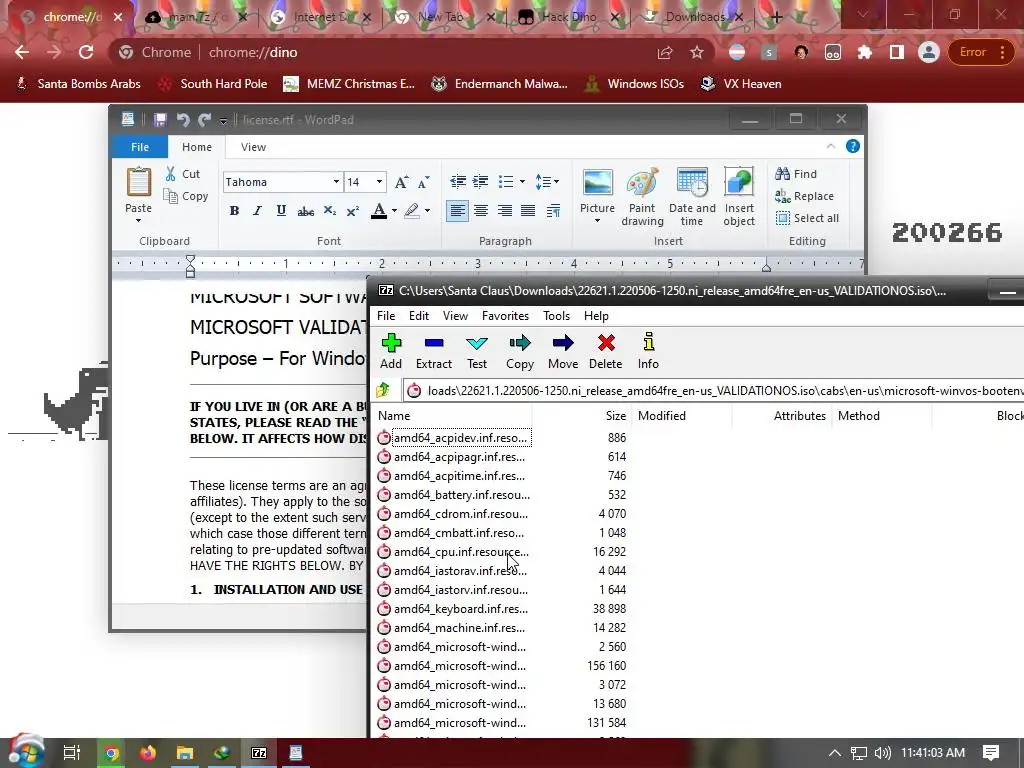Toggle left text alignment
This screenshot has width=1024, height=768.
457,210
